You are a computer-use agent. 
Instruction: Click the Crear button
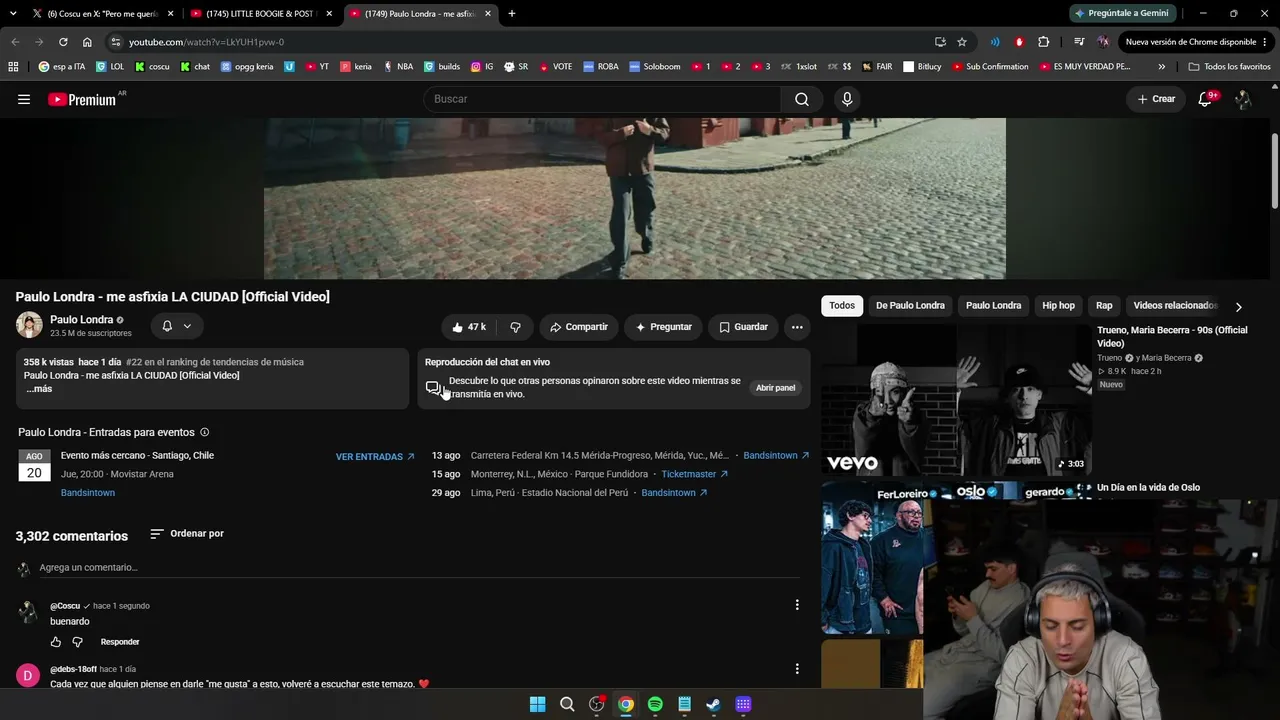point(1156,99)
